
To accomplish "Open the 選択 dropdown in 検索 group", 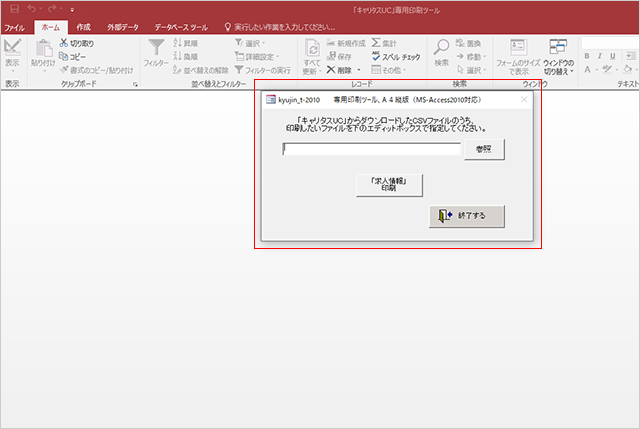I will click(x=471, y=70).
